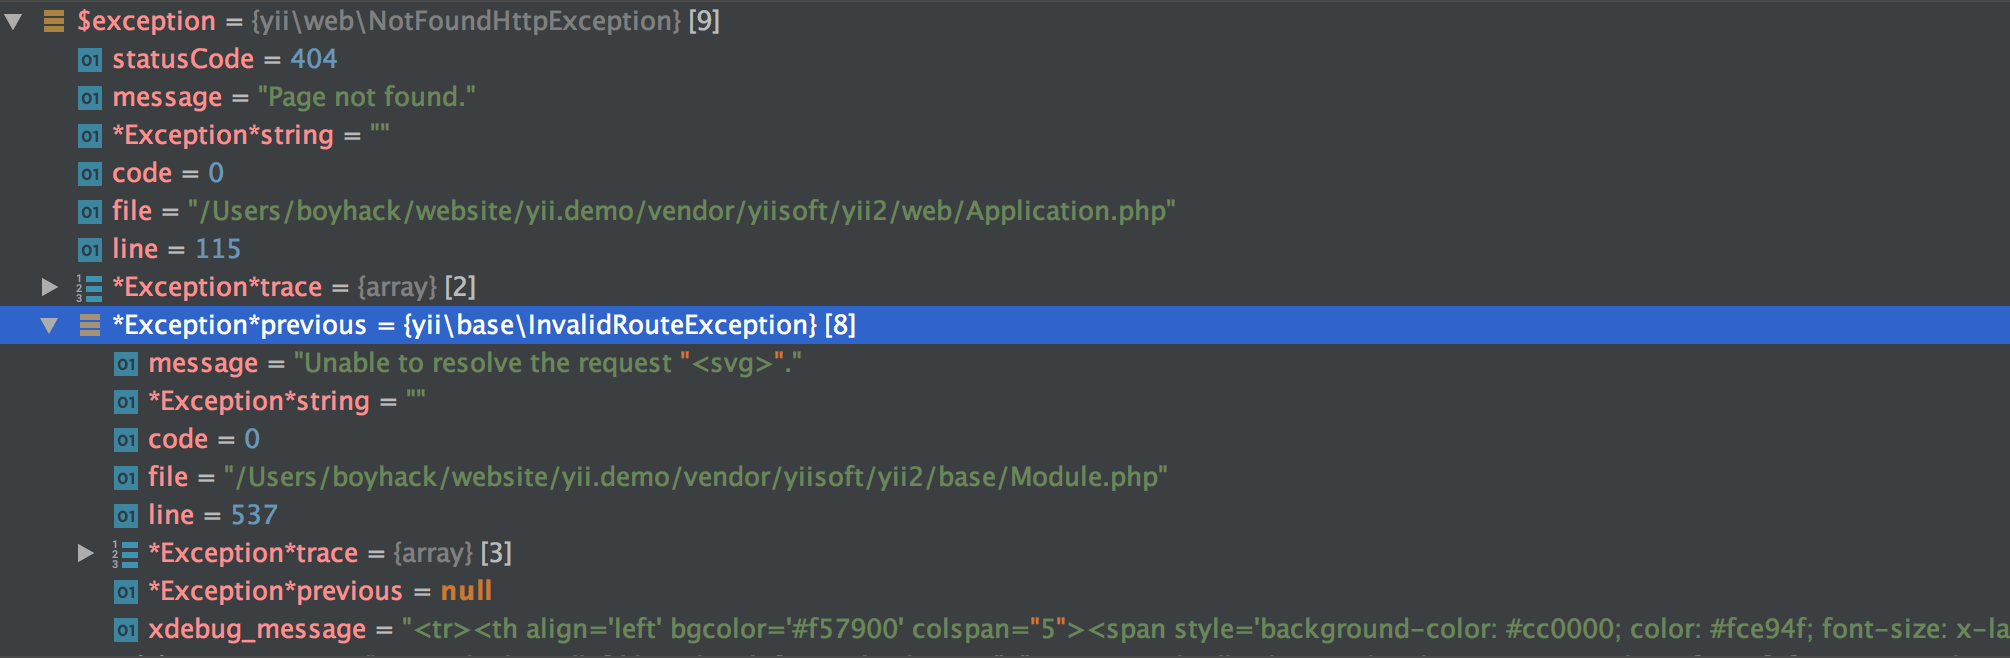Click the statusCode field icon
The width and height of the screenshot is (2010, 658).
pyautogui.click(x=90, y=60)
